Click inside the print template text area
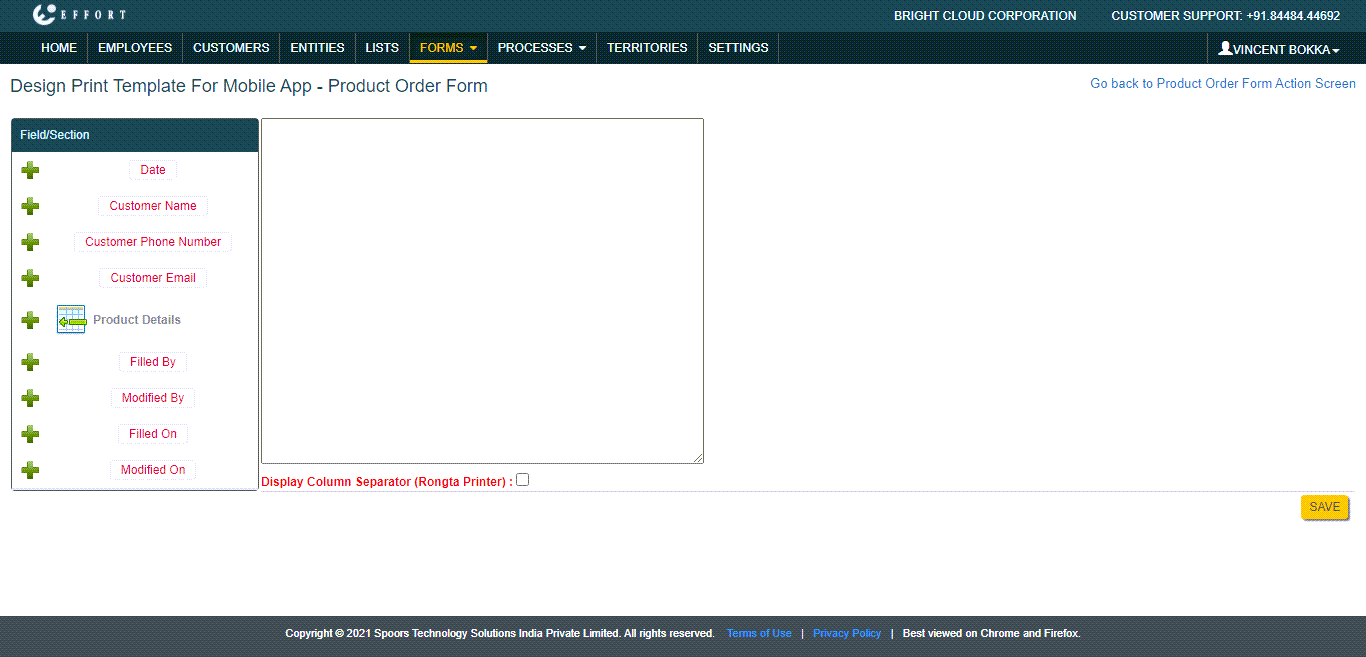Image resolution: width=1366 pixels, height=657 pixels. click(x=482, y=290)
